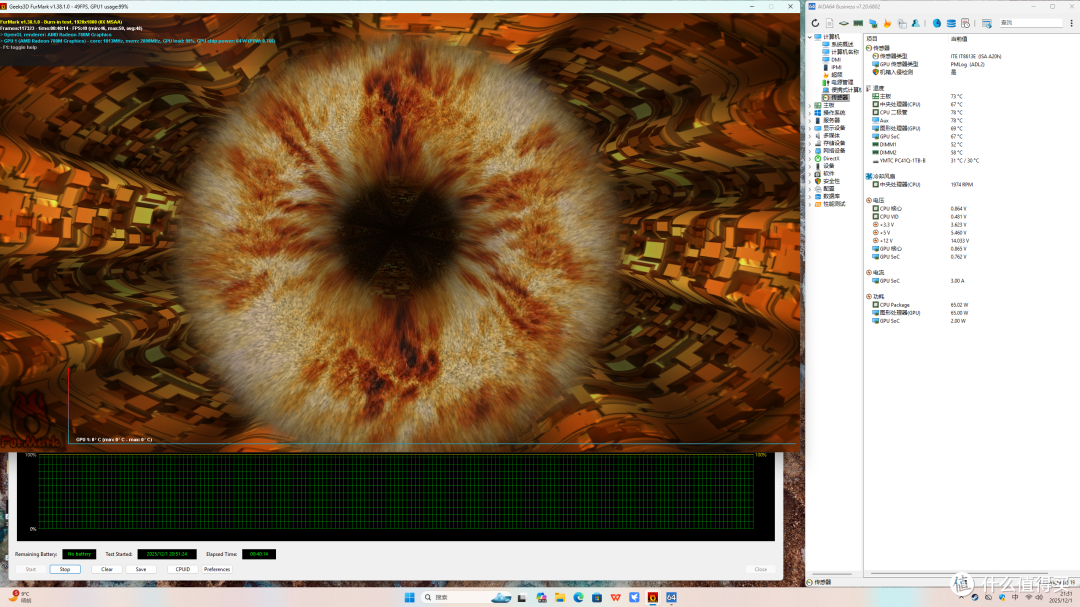Open Preferences in the stability test
1080x607 pixels.
click(x=217, y=569)
